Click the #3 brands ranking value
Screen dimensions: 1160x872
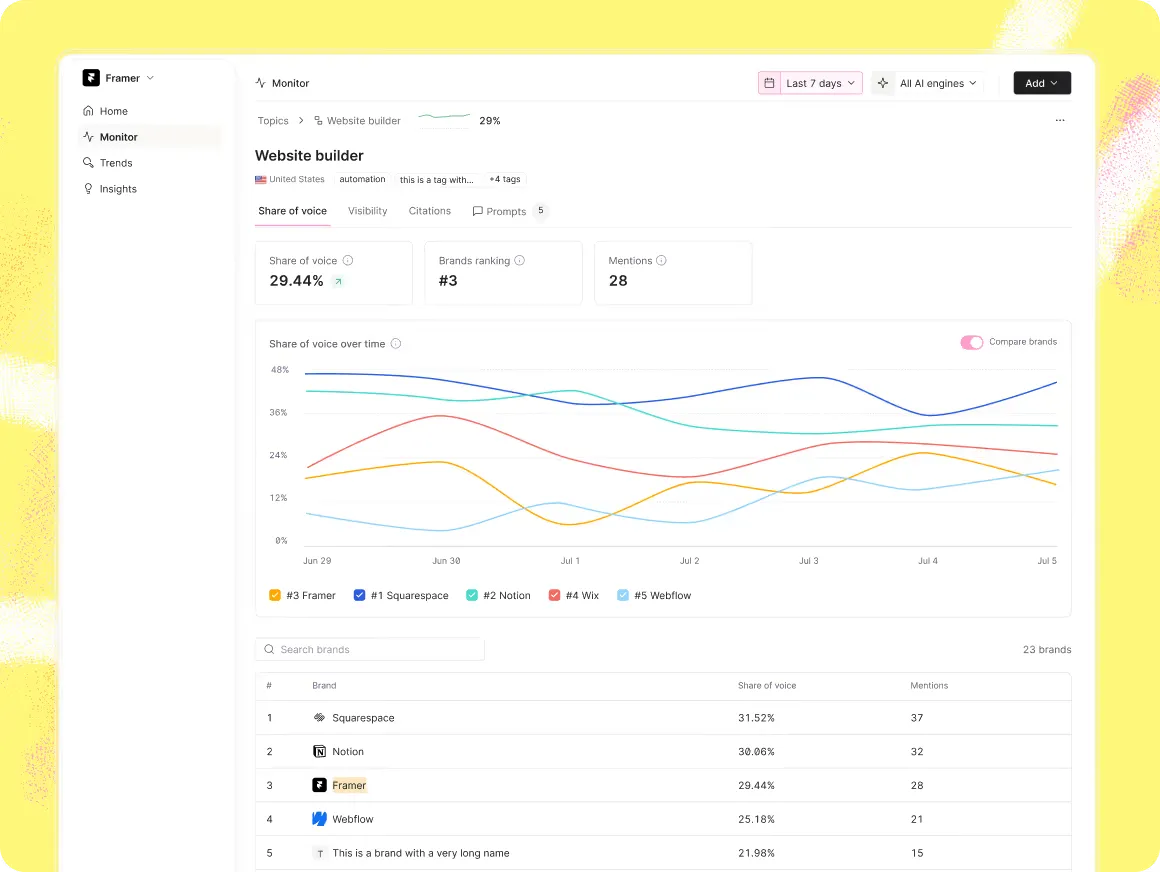pos(448,281)
